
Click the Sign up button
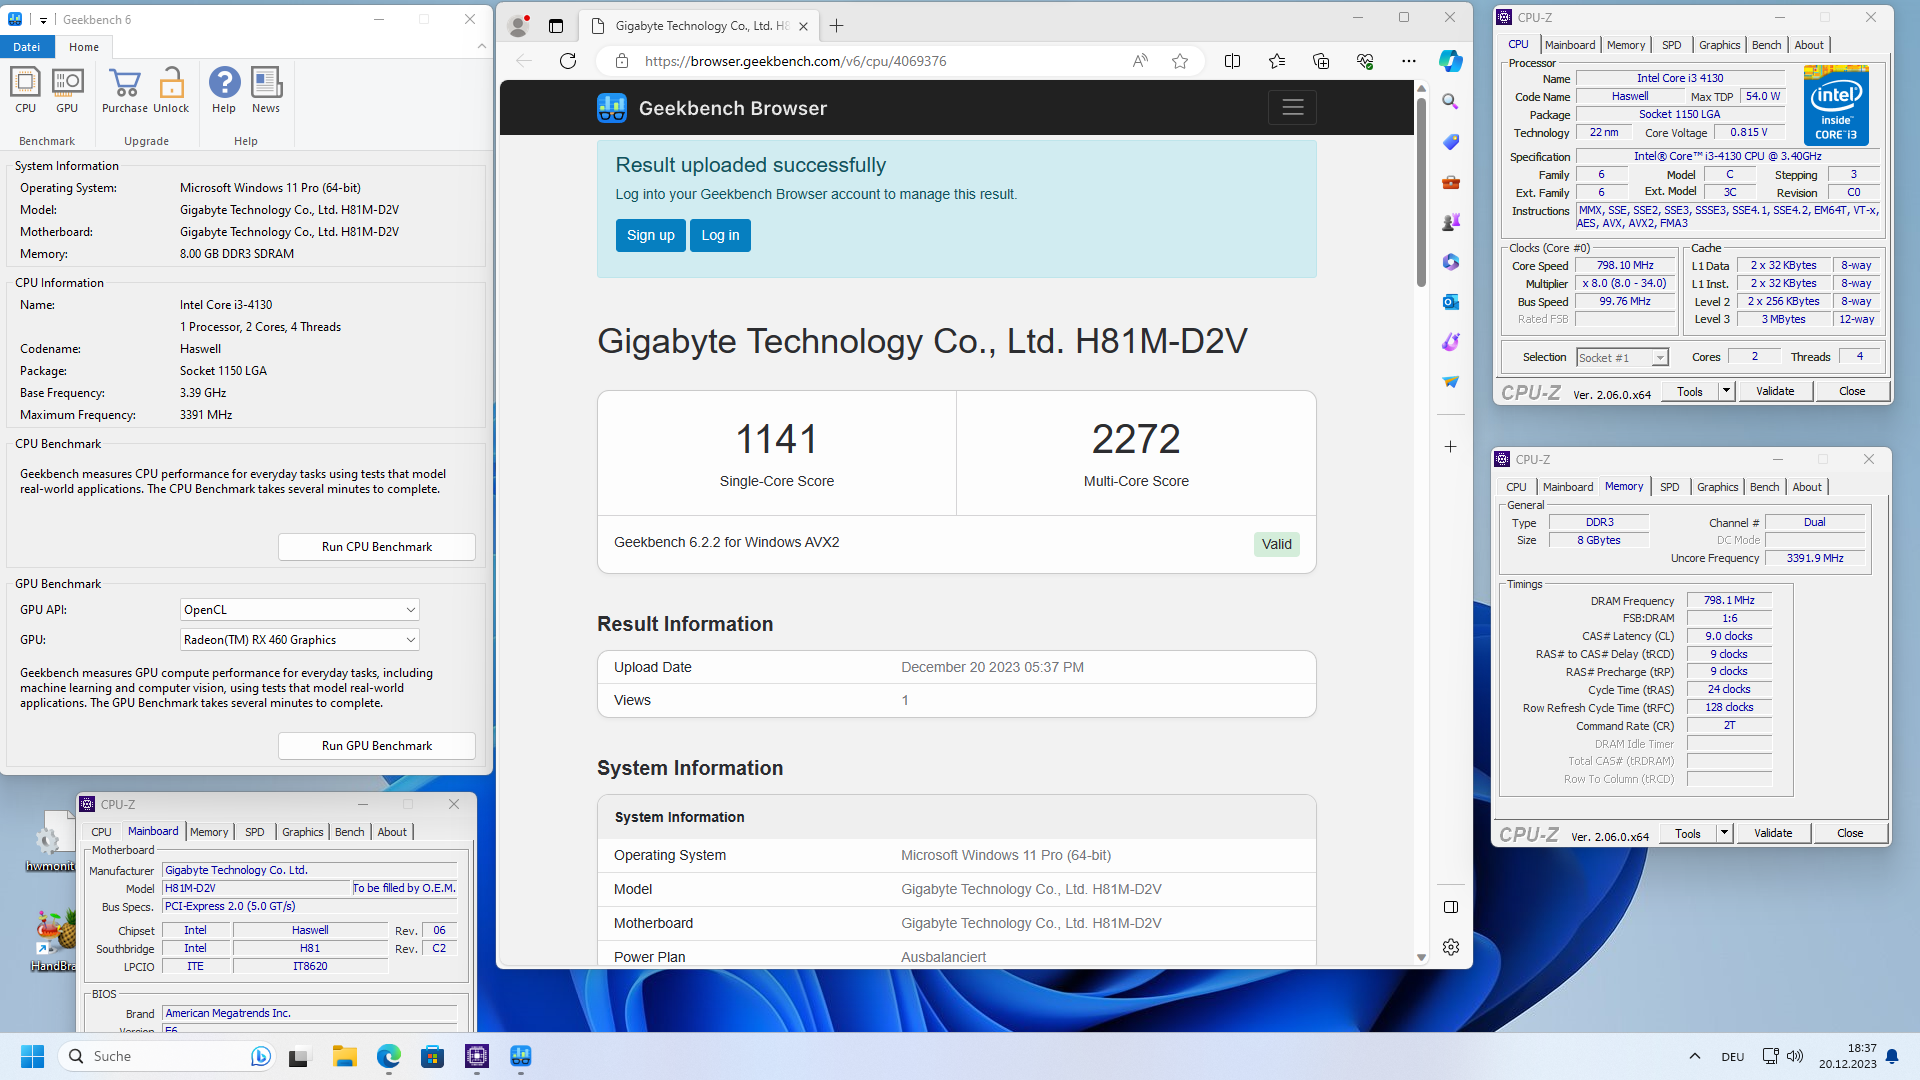click(x=651, y=235)
